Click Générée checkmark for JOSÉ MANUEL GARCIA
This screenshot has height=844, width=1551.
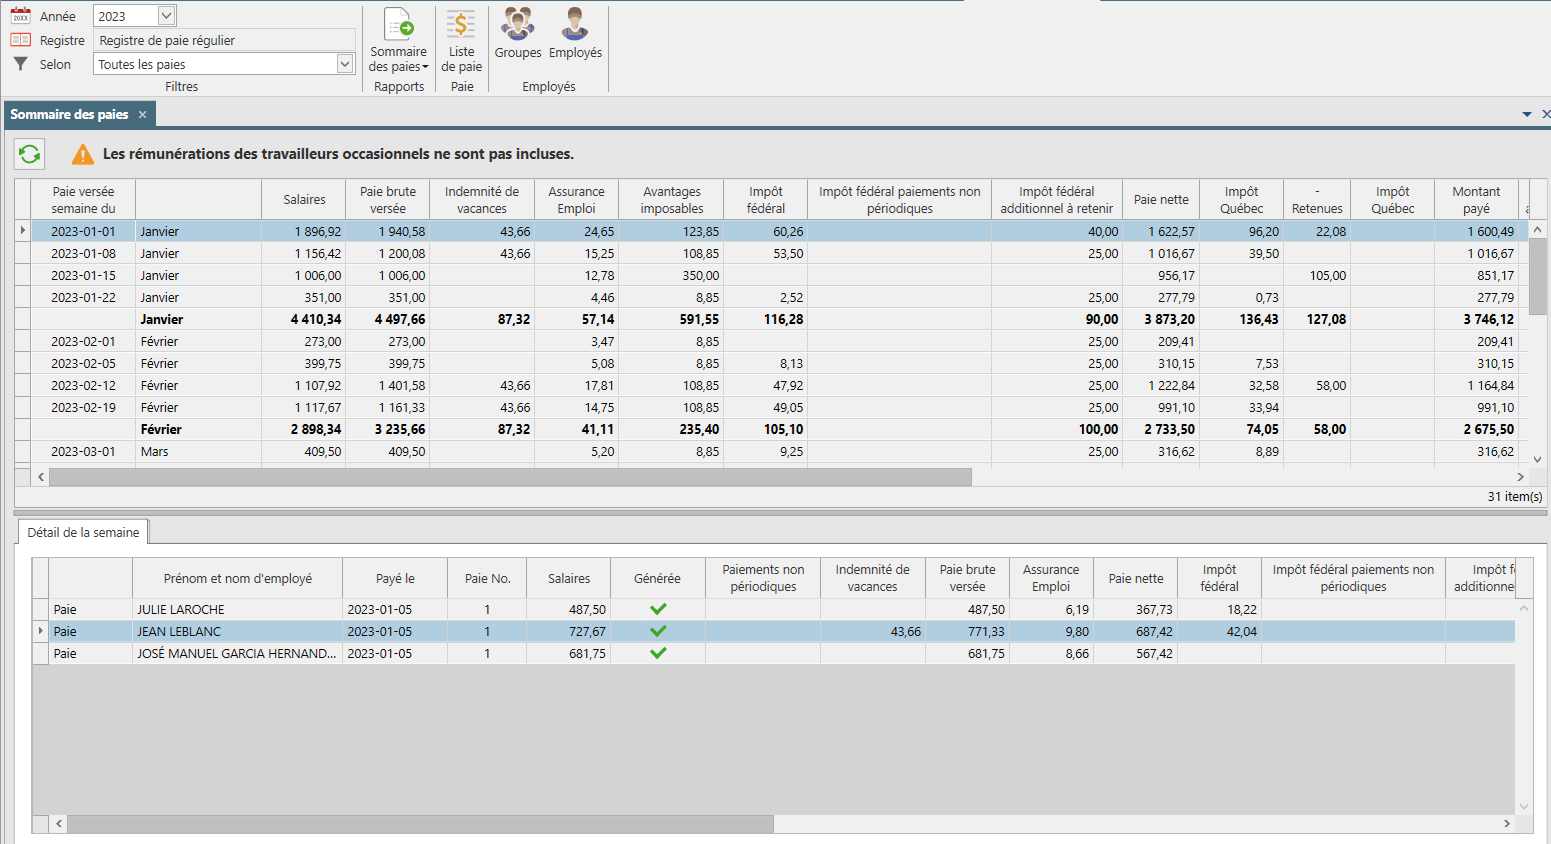[x=658, y=653]
